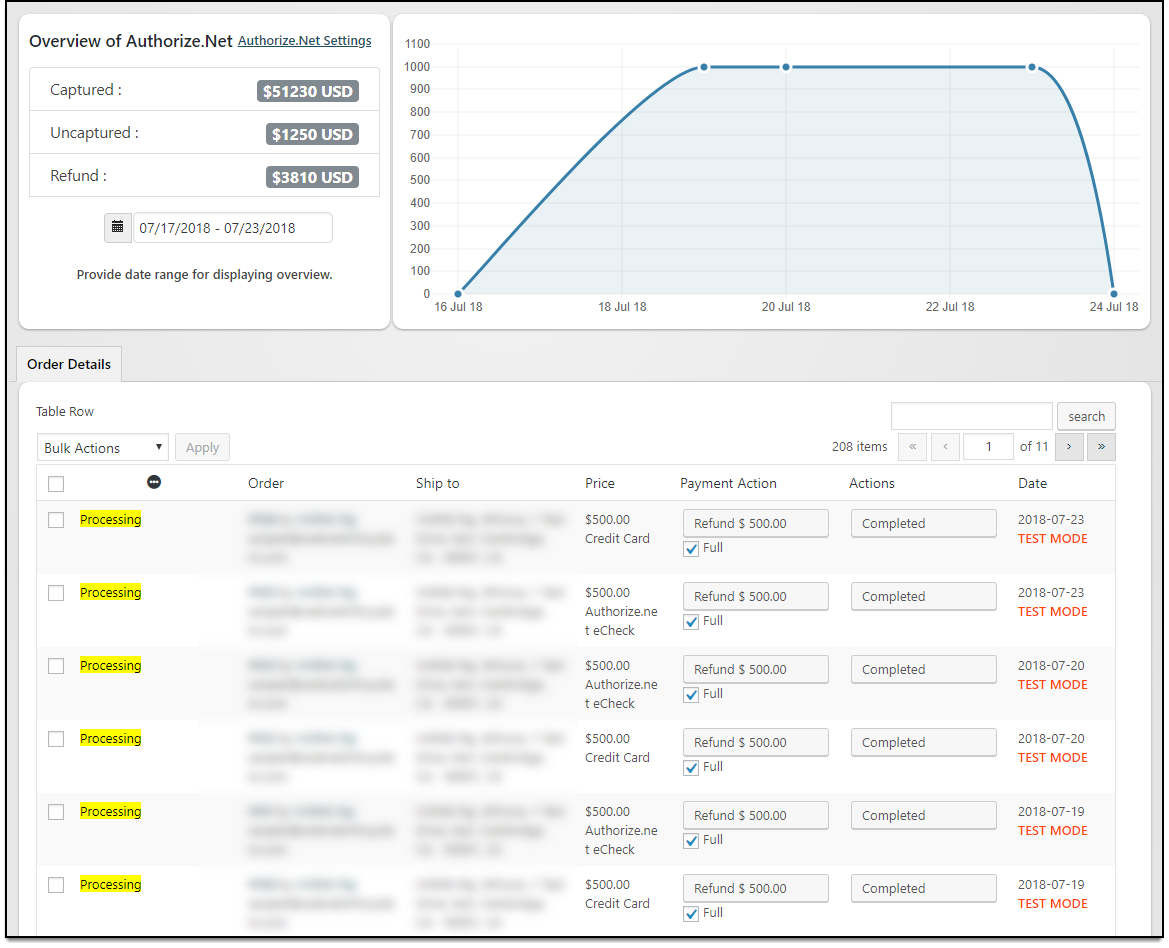The width and height of the screenshot is (1169, 948).
Task: Click the 208 items count text
Action: pyautogui.click(x=860, y=446)
